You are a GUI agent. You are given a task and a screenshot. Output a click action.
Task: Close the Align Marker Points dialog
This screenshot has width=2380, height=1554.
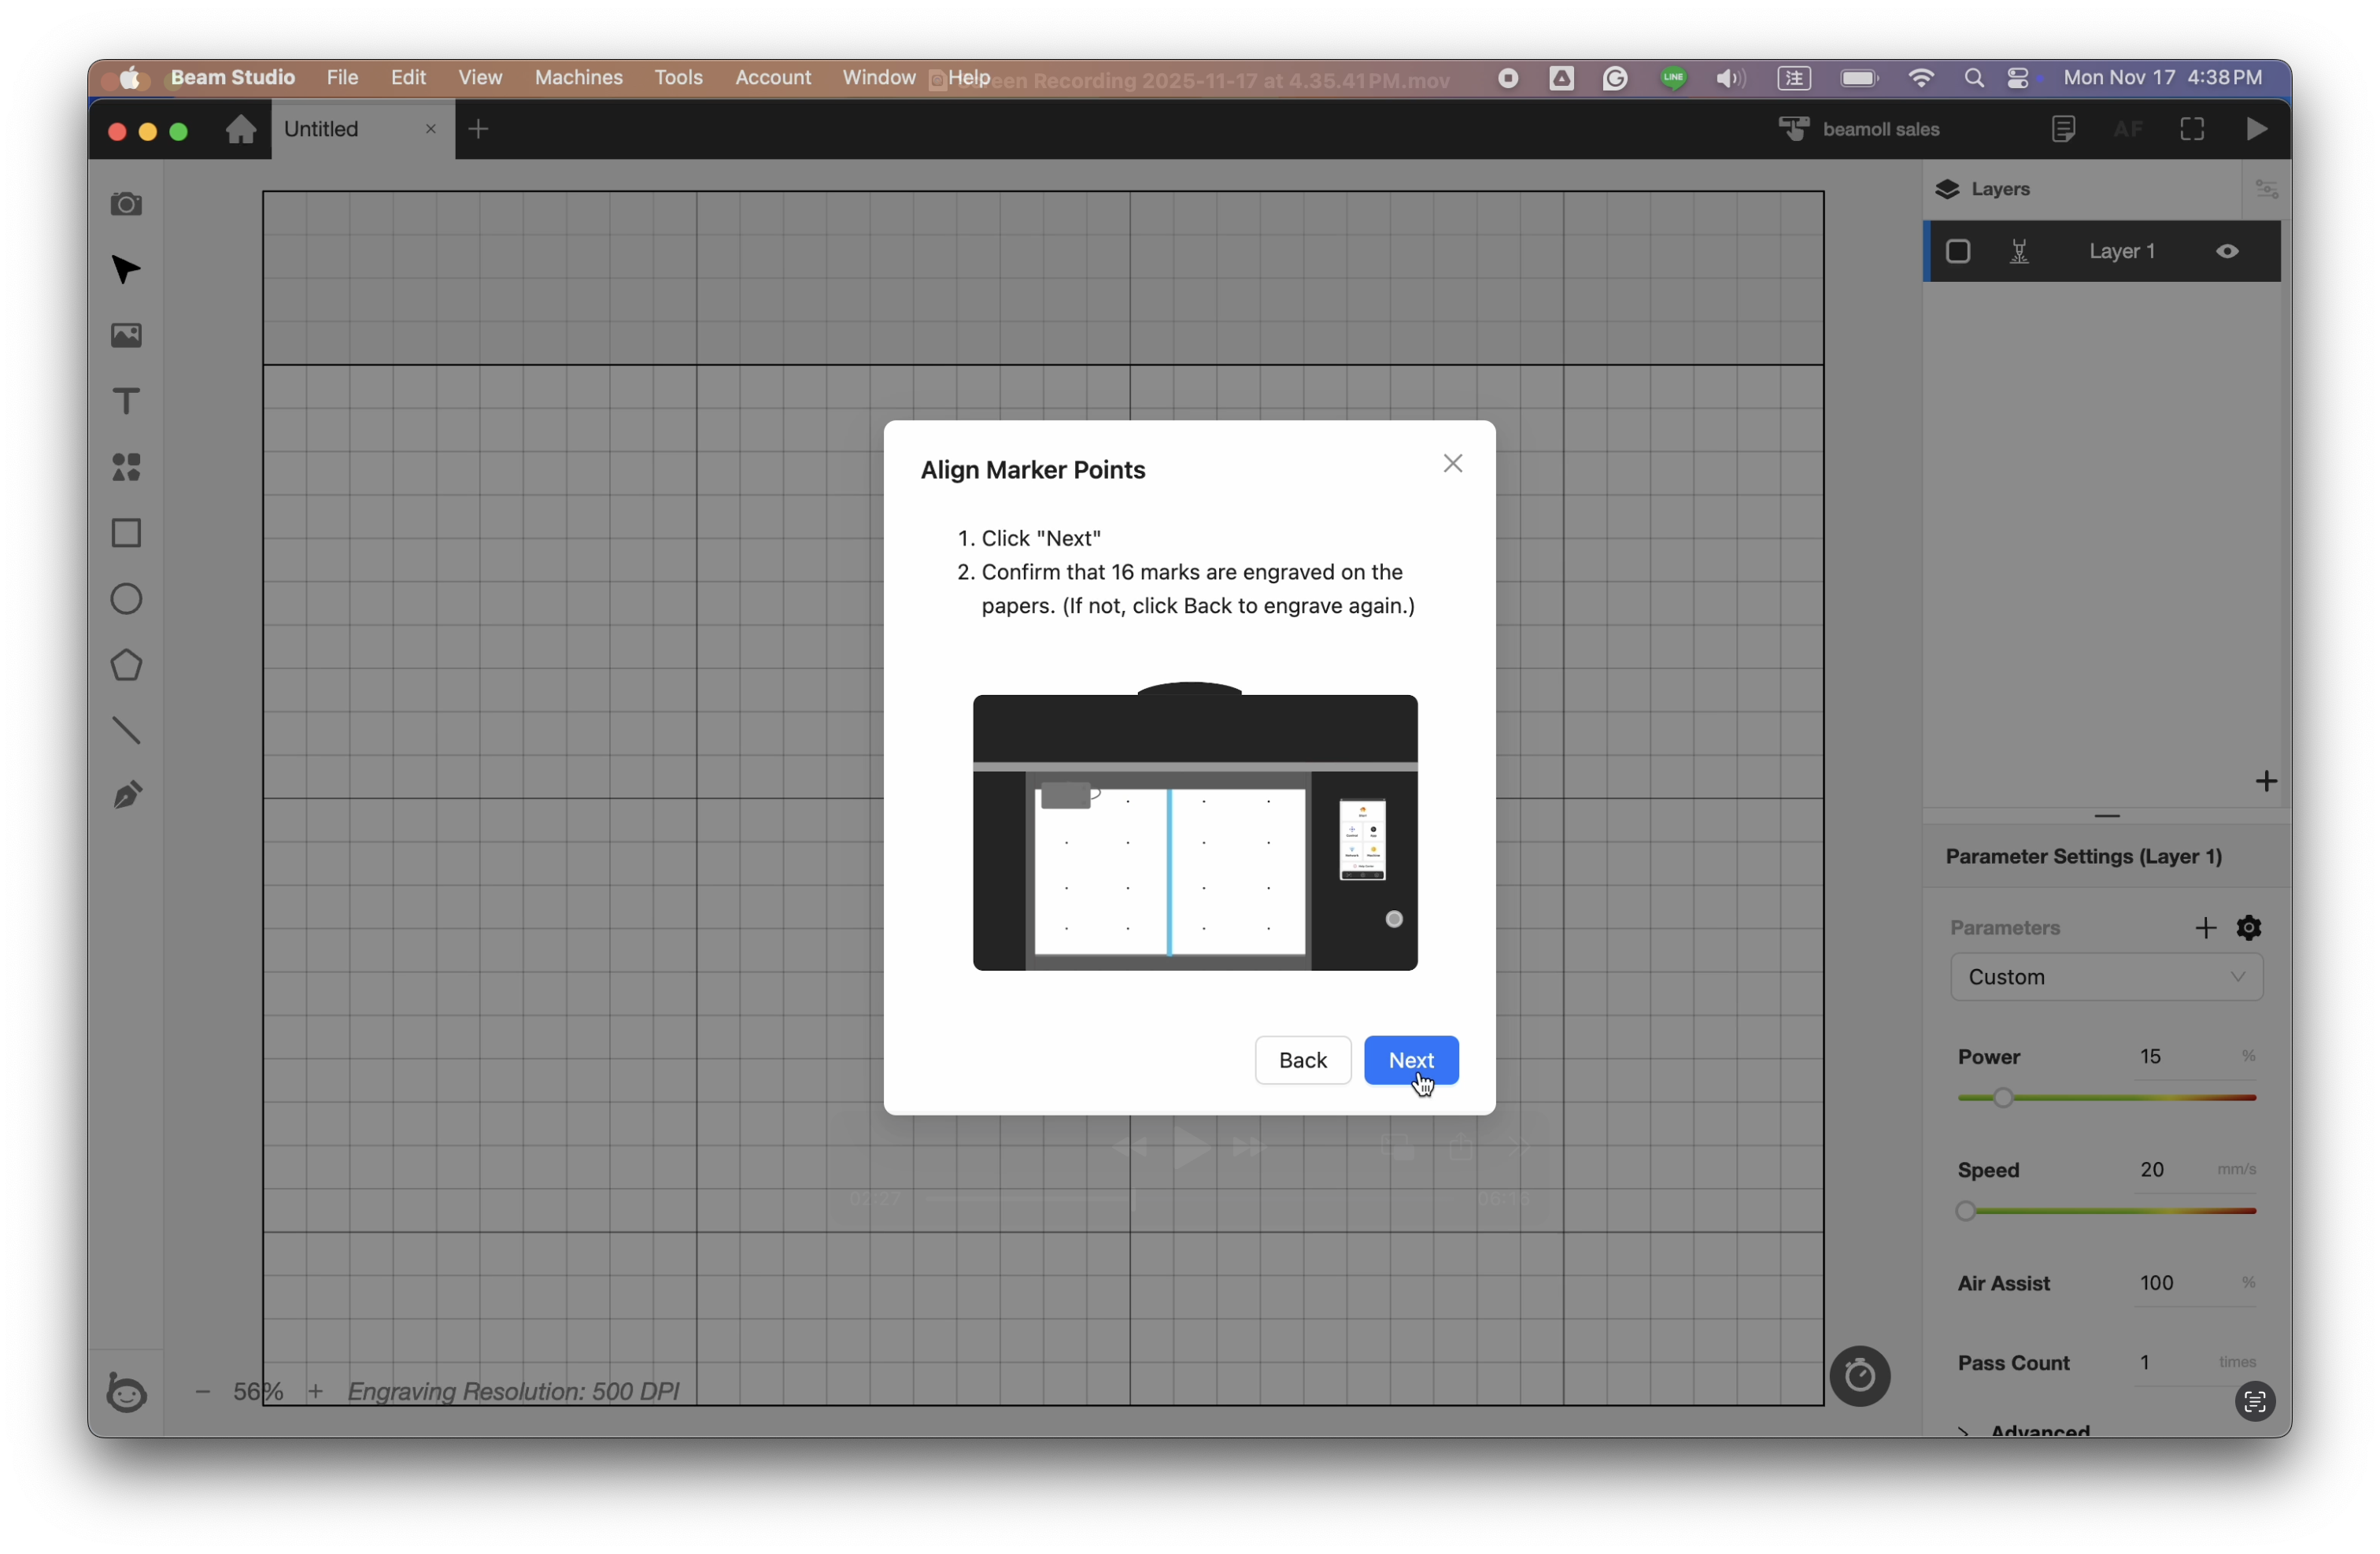(1452, 463)
